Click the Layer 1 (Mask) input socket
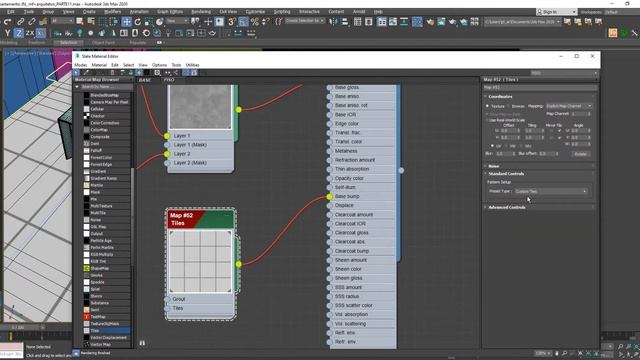The width and height of the screenshot is (640, 360). click(x=167, y=145)
